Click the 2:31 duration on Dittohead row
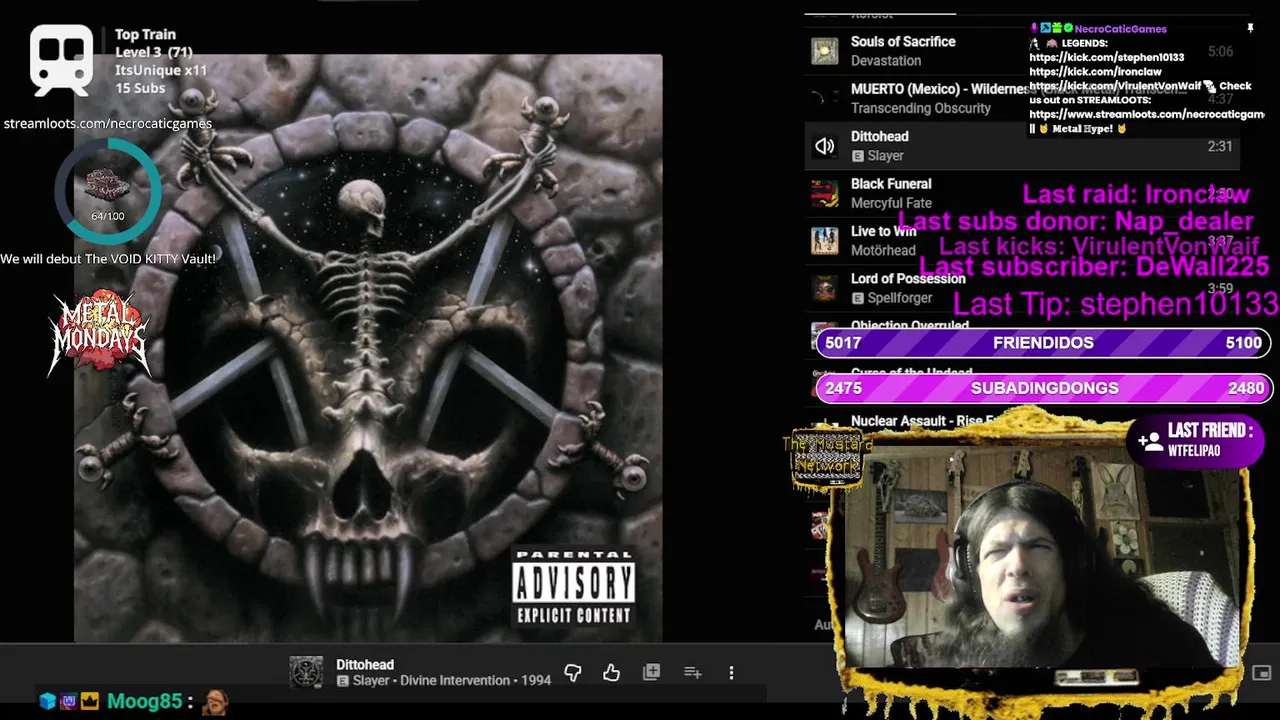Screen dimensions: 1280x720 coord(1220,146)
